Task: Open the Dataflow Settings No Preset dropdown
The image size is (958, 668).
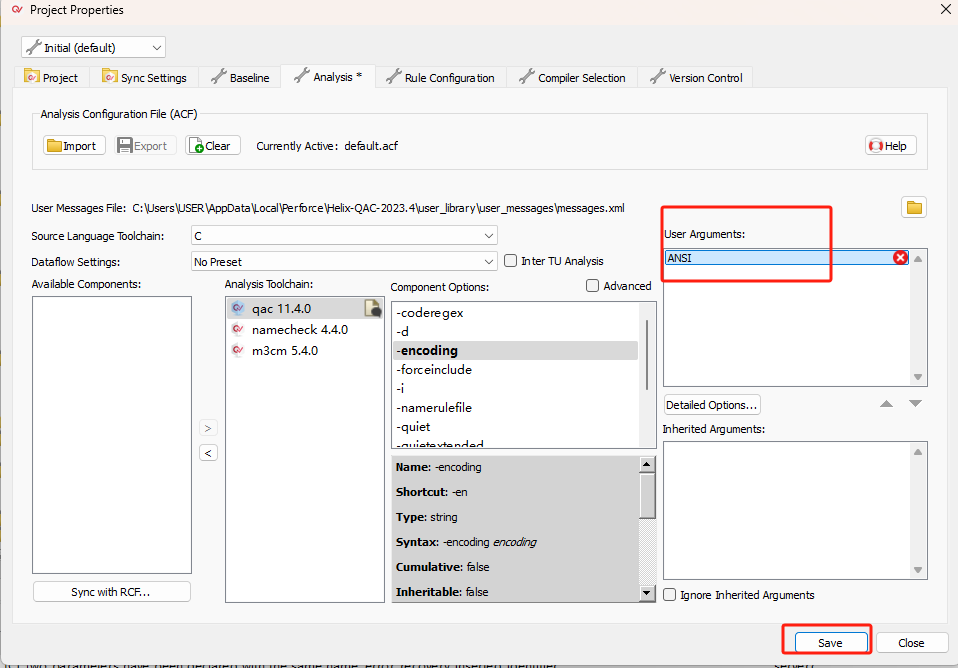Action: point(344,262)
